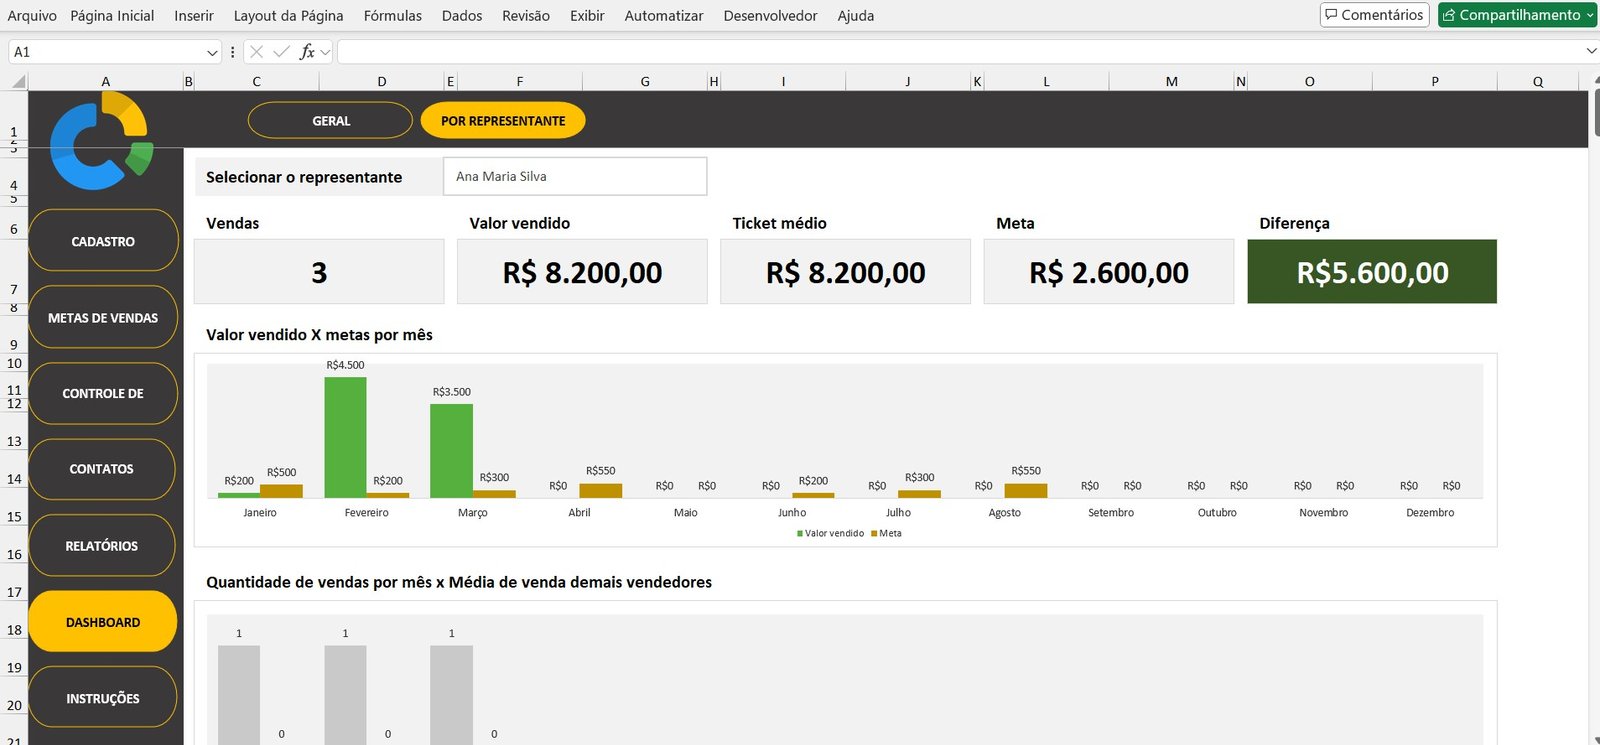Viewport: 1600px width, 745px height.
Task: Click the cancel X icon in formula bar
Action: coord(257,52)
